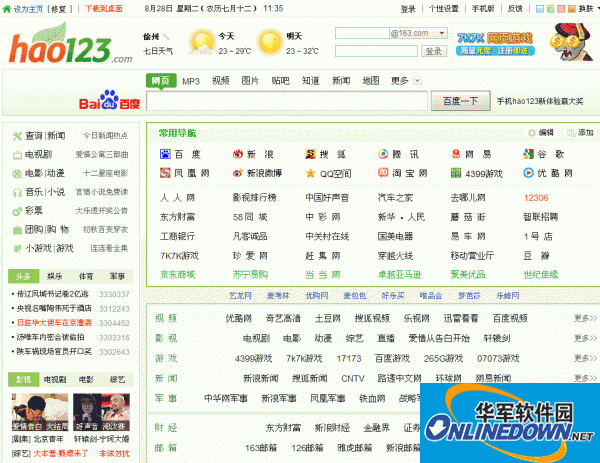Screen dimensions: 600x463
Task: Open Sina site icon link
Action: coord(238,154)
